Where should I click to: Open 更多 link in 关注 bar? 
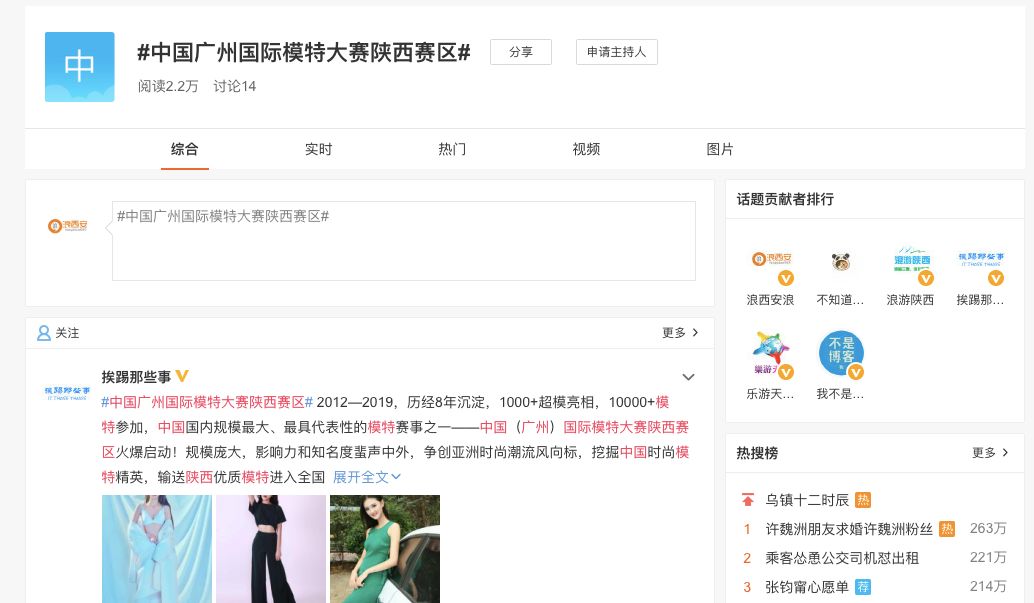674,333
